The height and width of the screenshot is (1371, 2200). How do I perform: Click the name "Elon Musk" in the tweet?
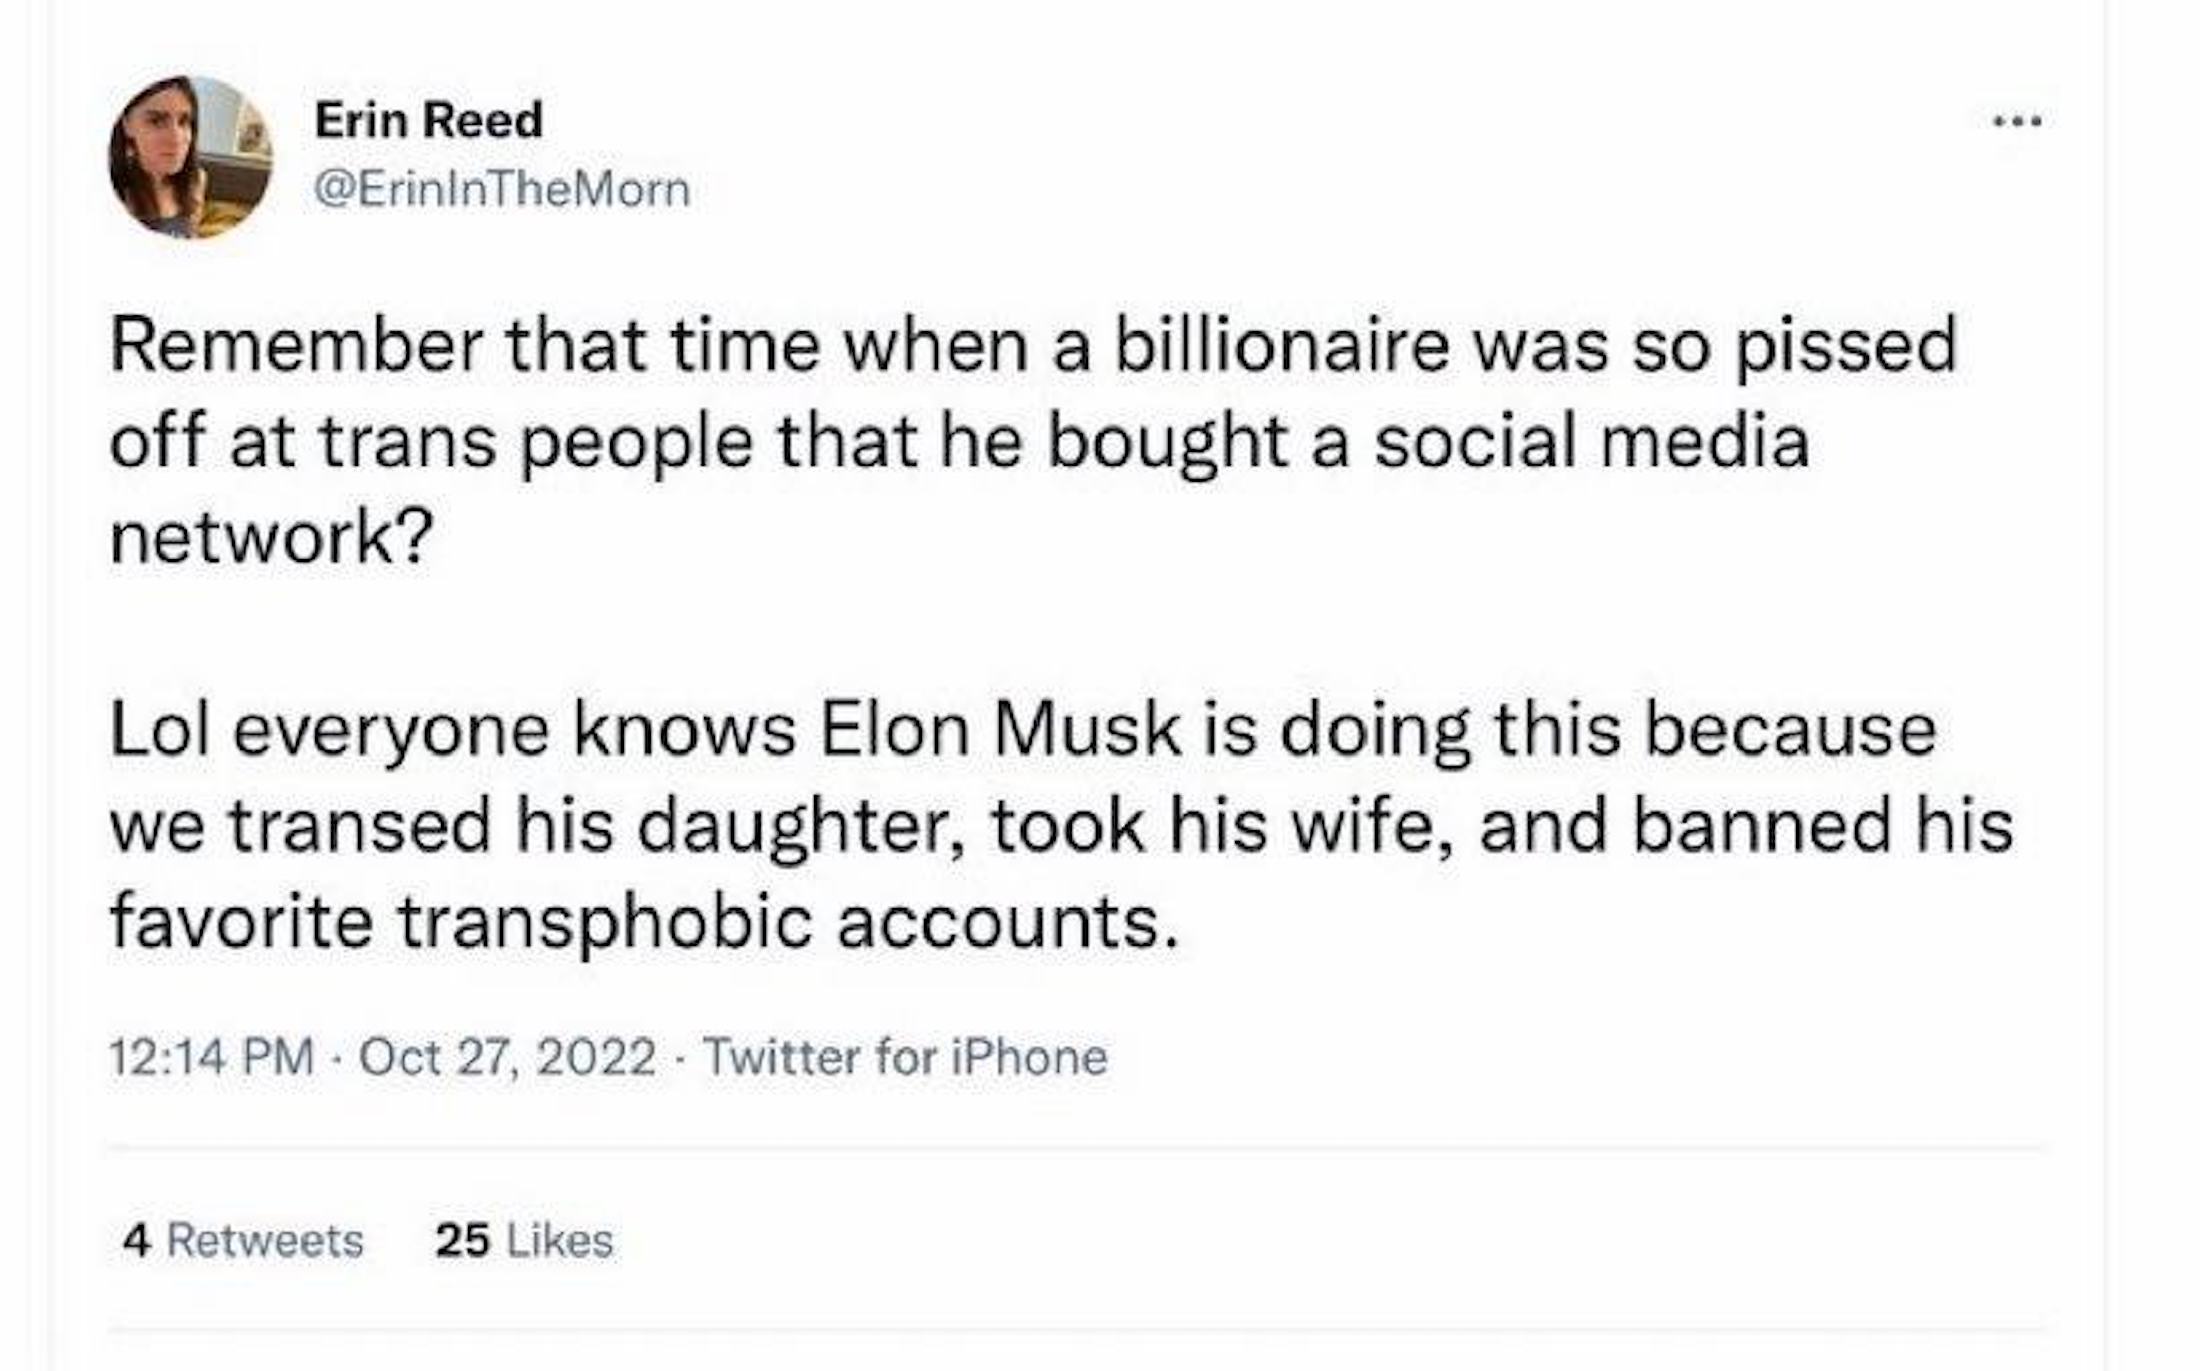[1001, 729]
